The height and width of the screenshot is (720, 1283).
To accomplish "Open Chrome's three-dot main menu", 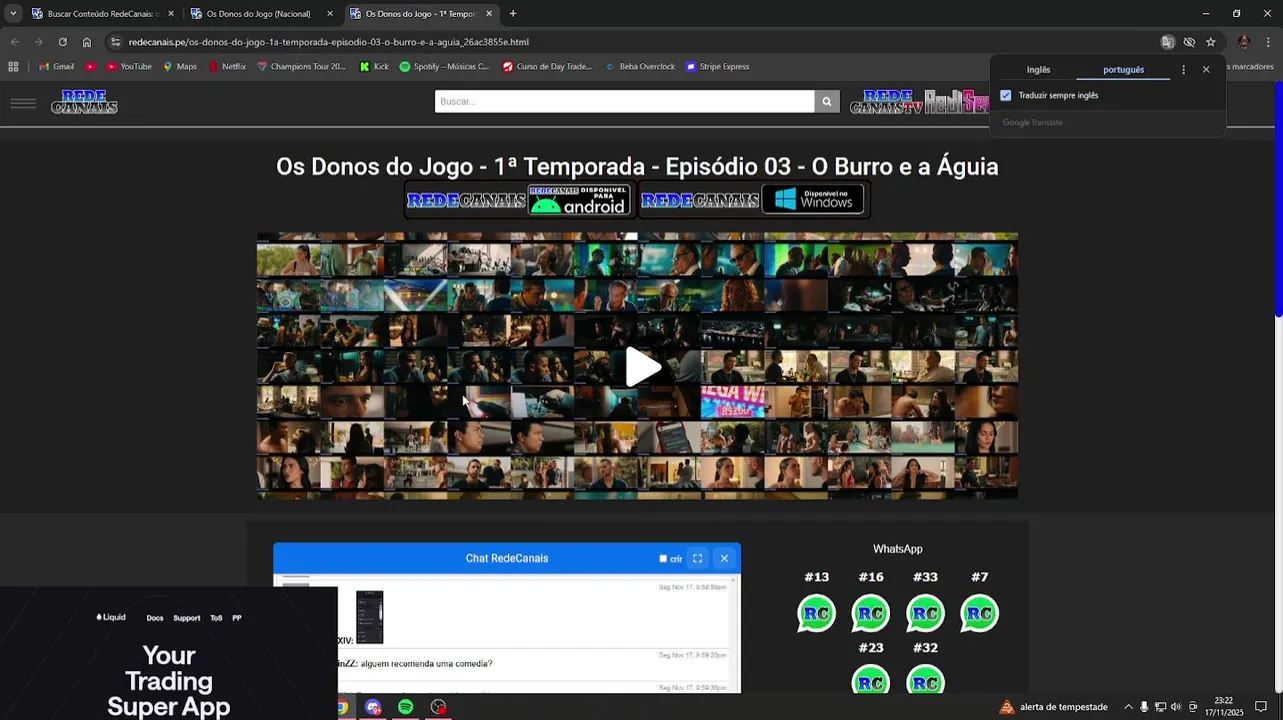I will 1268,42.
